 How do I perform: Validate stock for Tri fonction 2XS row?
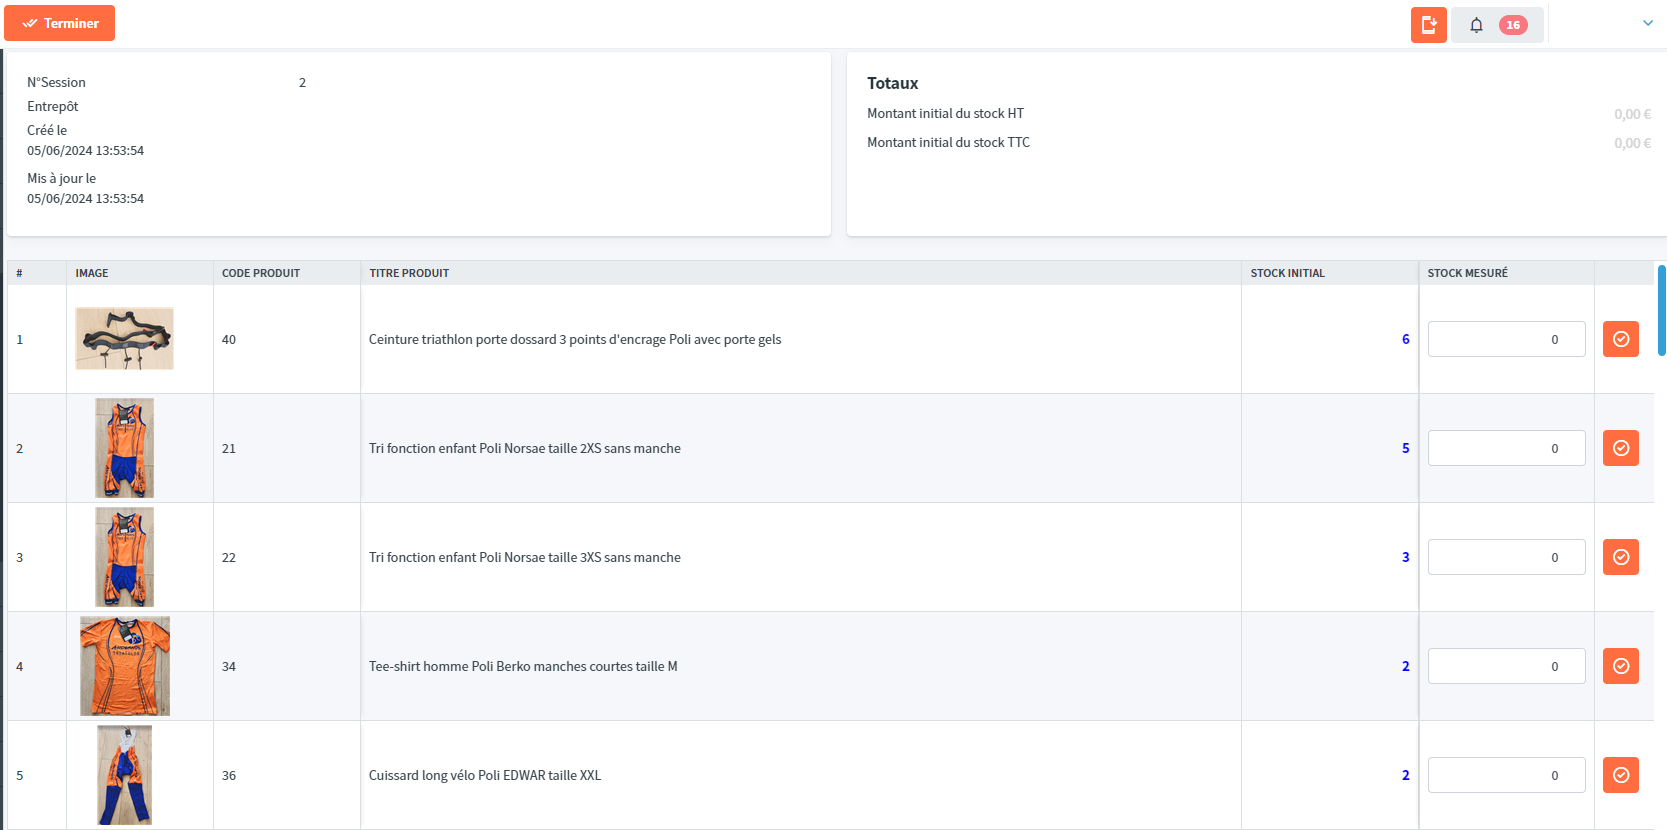[1620, 448]
